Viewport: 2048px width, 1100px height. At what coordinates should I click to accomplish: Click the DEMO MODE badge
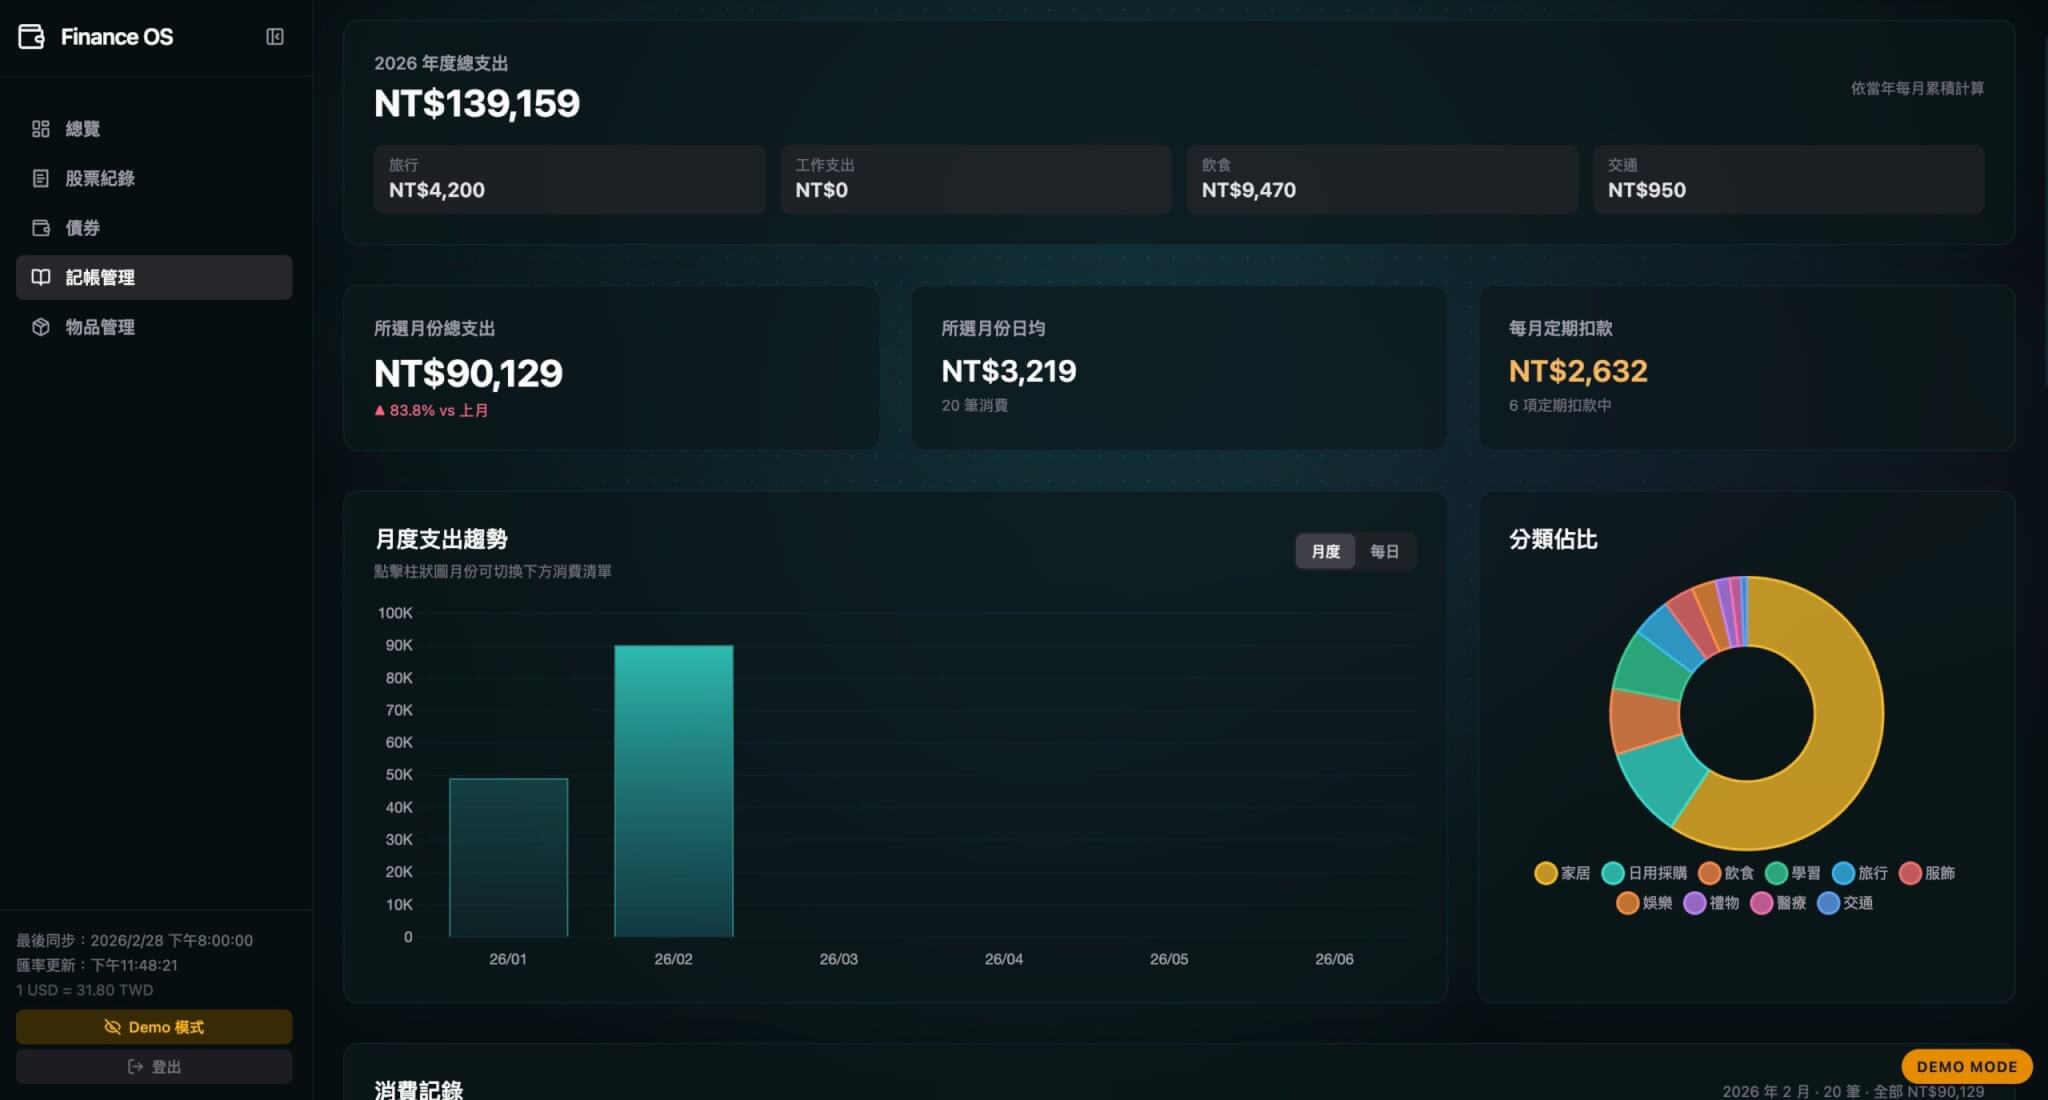click(x=1966, y=1066)
